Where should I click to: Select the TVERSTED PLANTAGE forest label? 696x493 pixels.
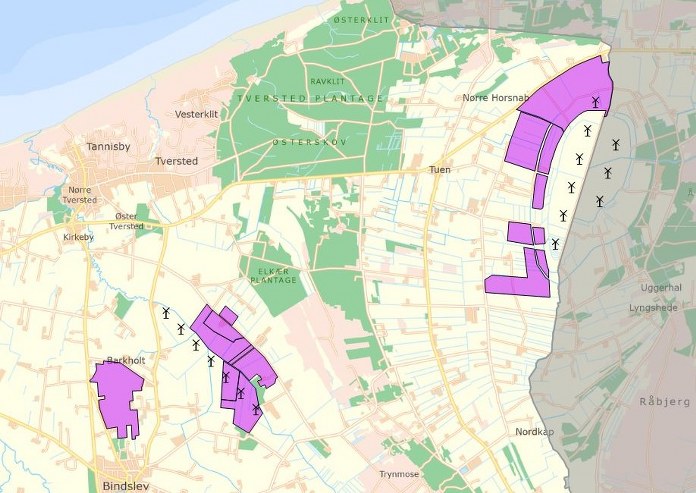point(311,98)
